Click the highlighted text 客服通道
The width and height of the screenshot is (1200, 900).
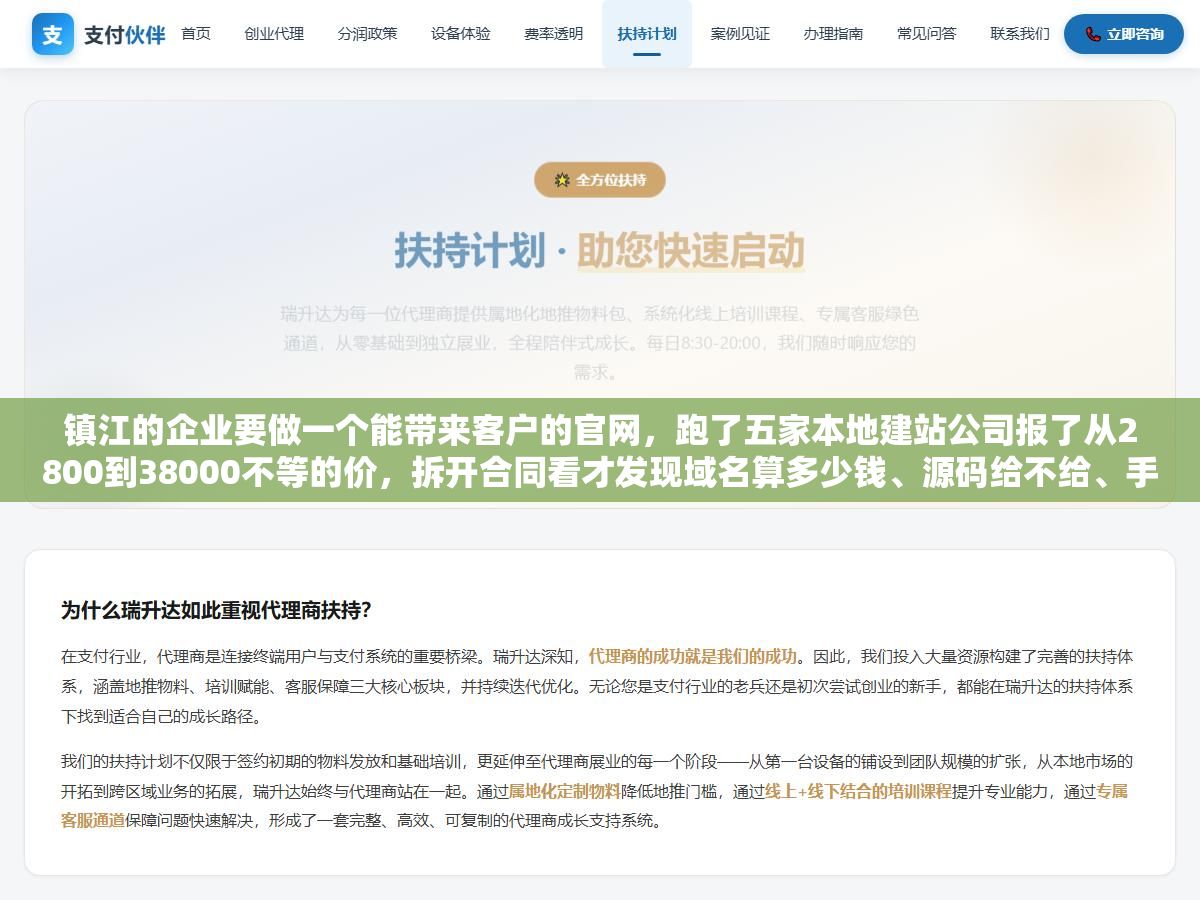(93, 821)
